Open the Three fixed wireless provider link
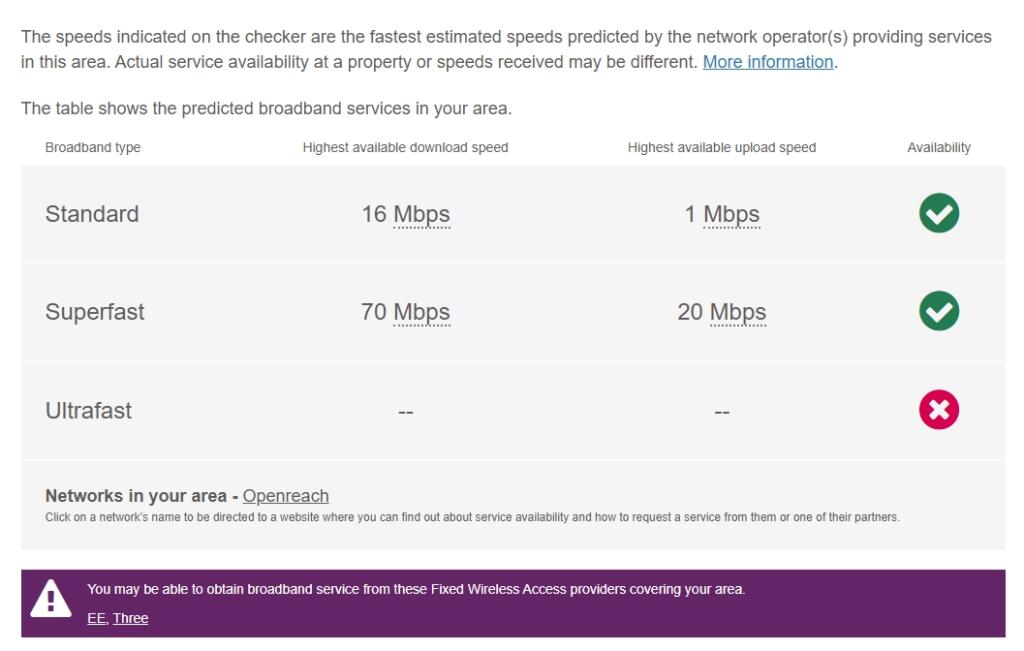This screenshot has width=1024, height=651. tap(130, 618)
